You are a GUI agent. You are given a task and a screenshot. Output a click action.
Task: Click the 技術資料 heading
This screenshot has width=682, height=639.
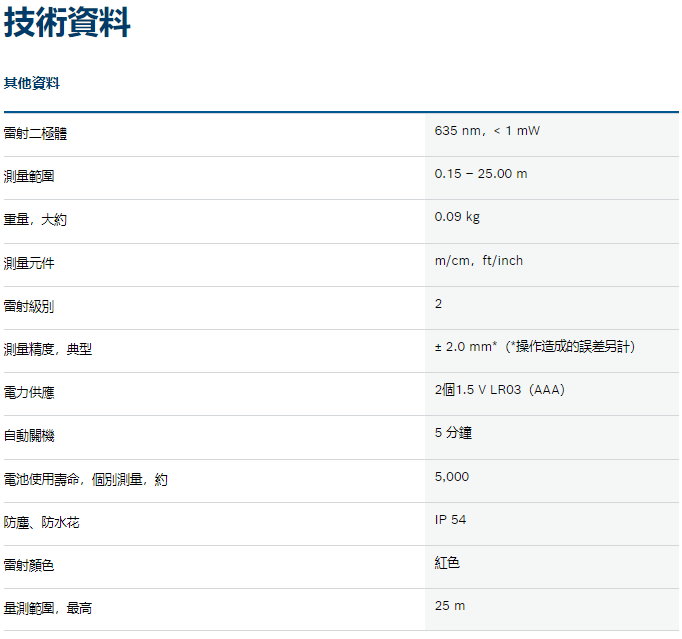pos(67,22)
